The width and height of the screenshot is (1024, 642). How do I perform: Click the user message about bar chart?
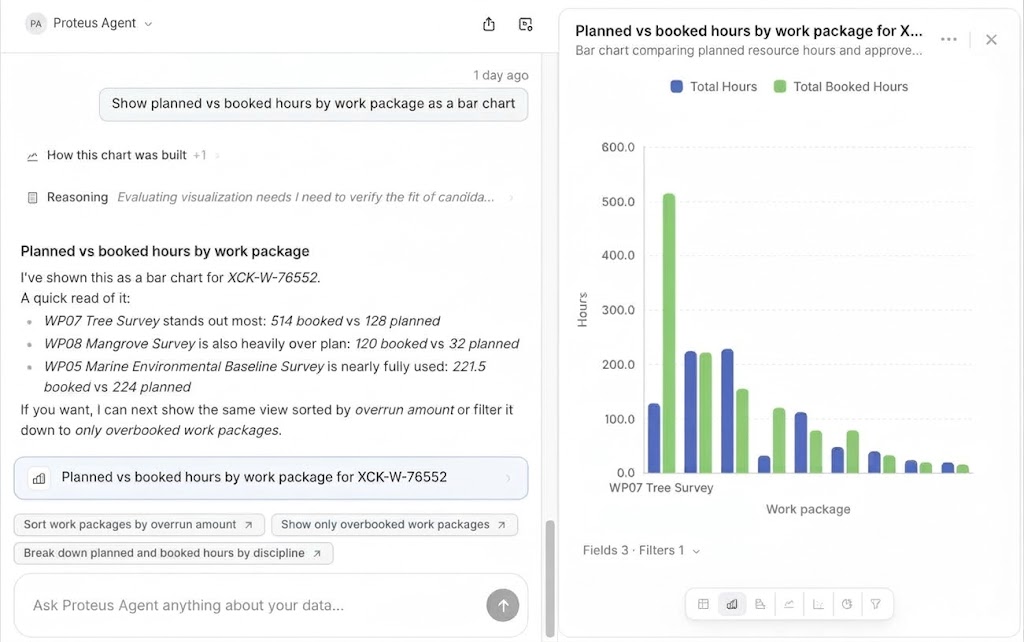tap(313, 104)
